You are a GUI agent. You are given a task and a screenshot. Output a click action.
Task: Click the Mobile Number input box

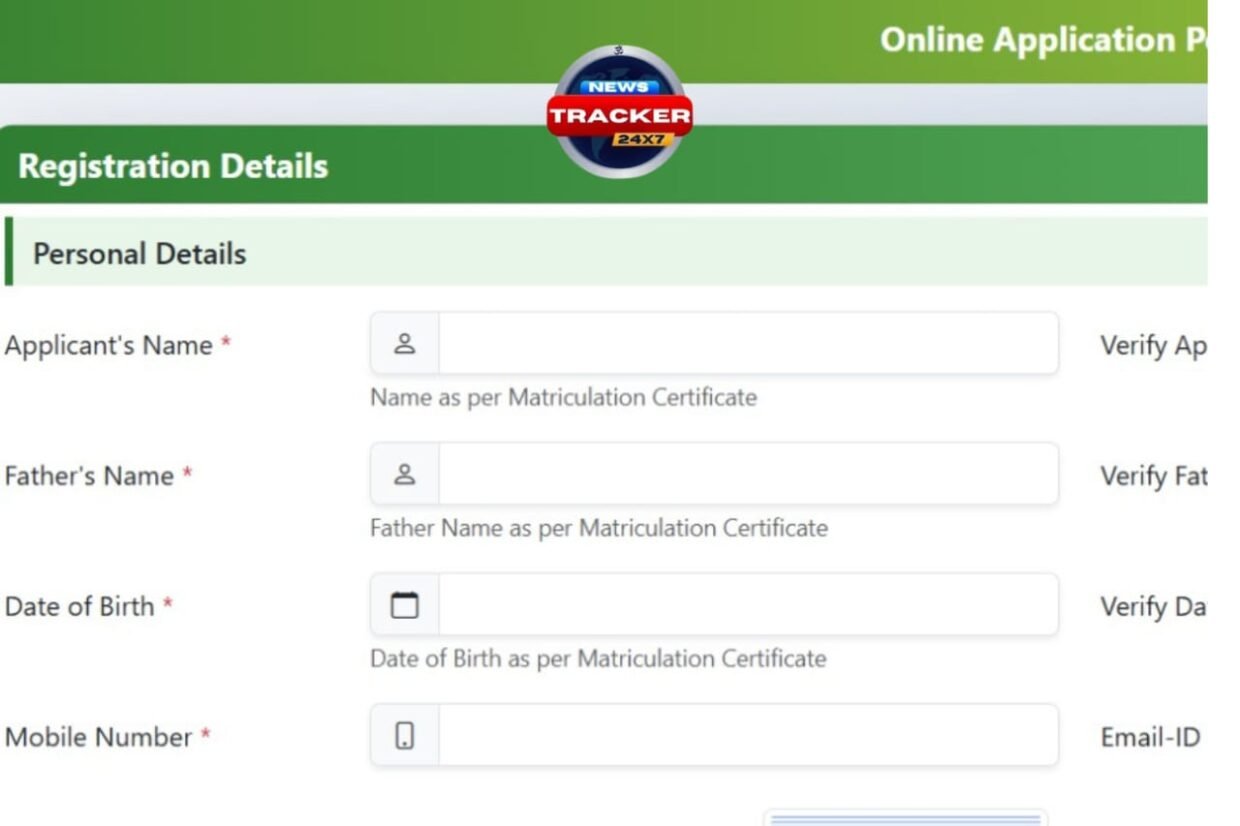click(748, 735)
